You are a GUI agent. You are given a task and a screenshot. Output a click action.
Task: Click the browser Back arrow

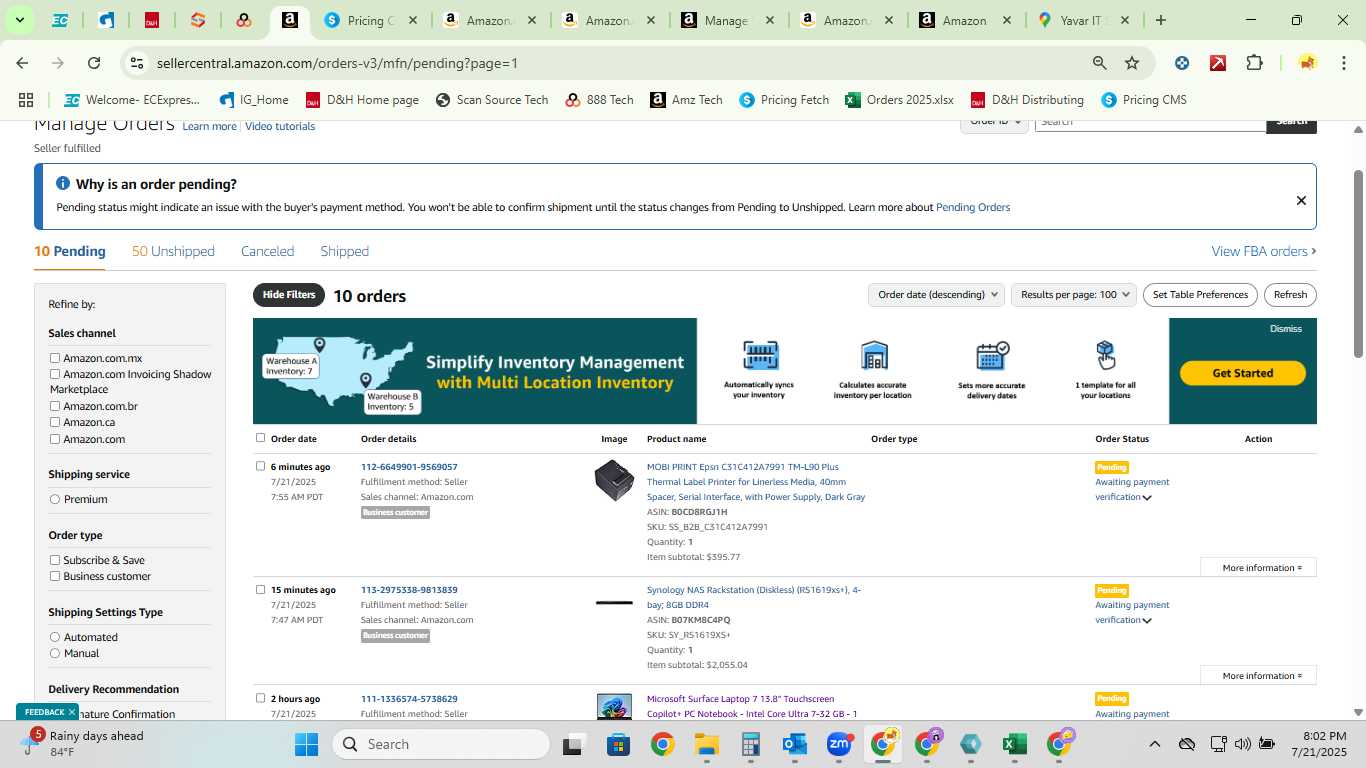(22, 63)
